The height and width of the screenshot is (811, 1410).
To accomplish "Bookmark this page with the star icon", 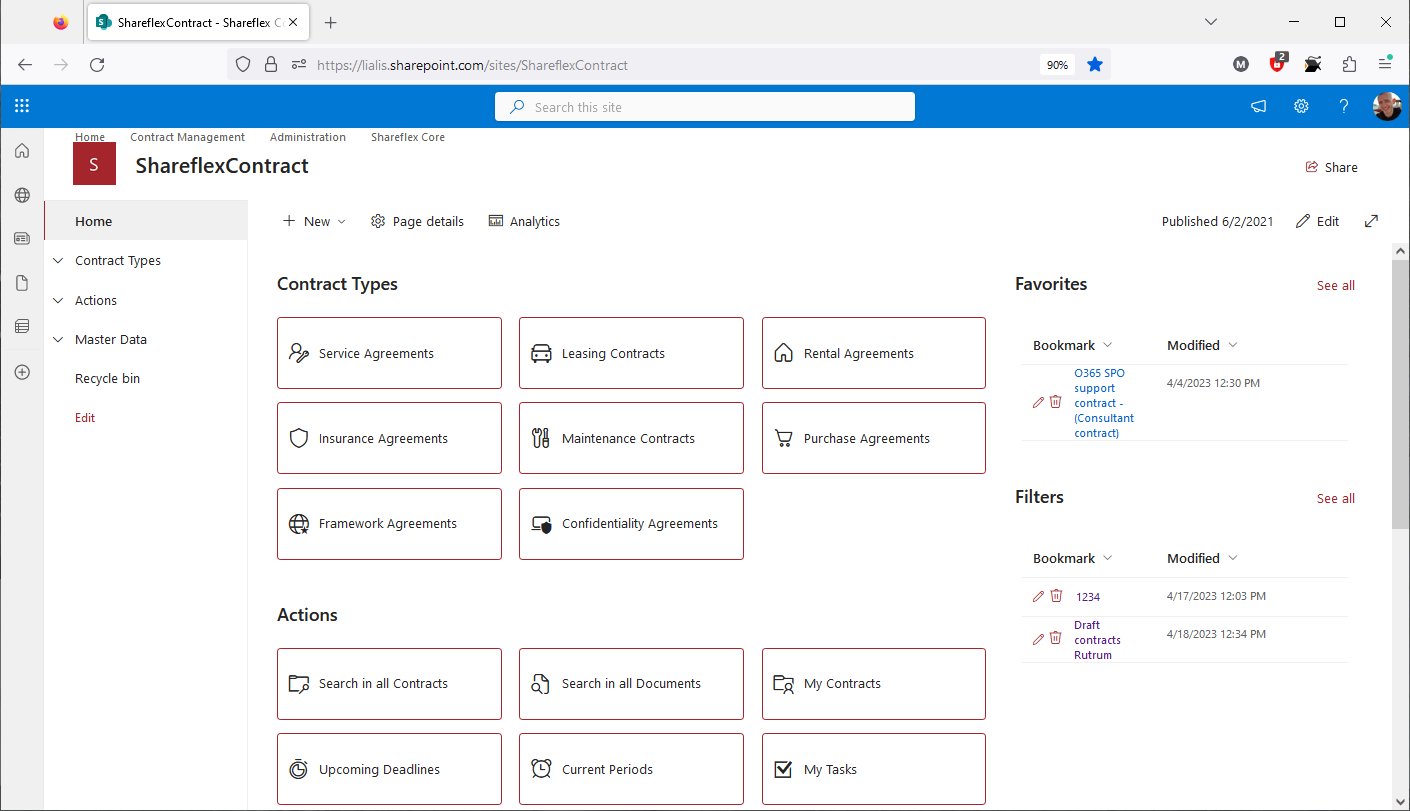I will pos(1094,64).
